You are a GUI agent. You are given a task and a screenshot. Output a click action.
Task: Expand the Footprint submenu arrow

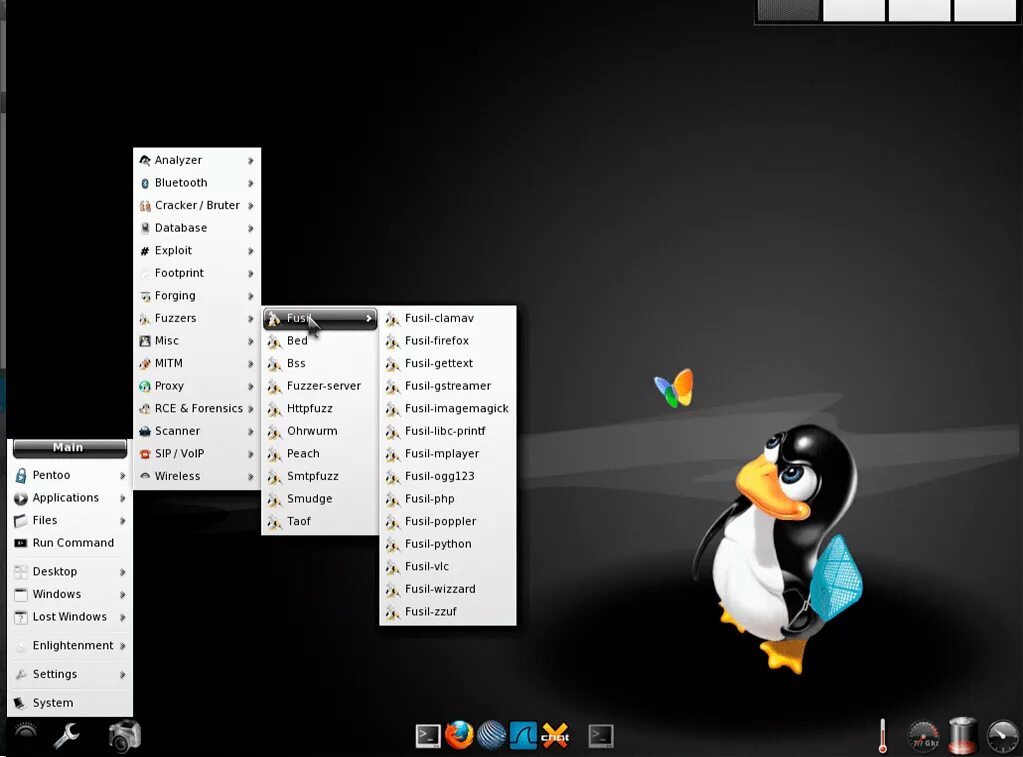251,273
